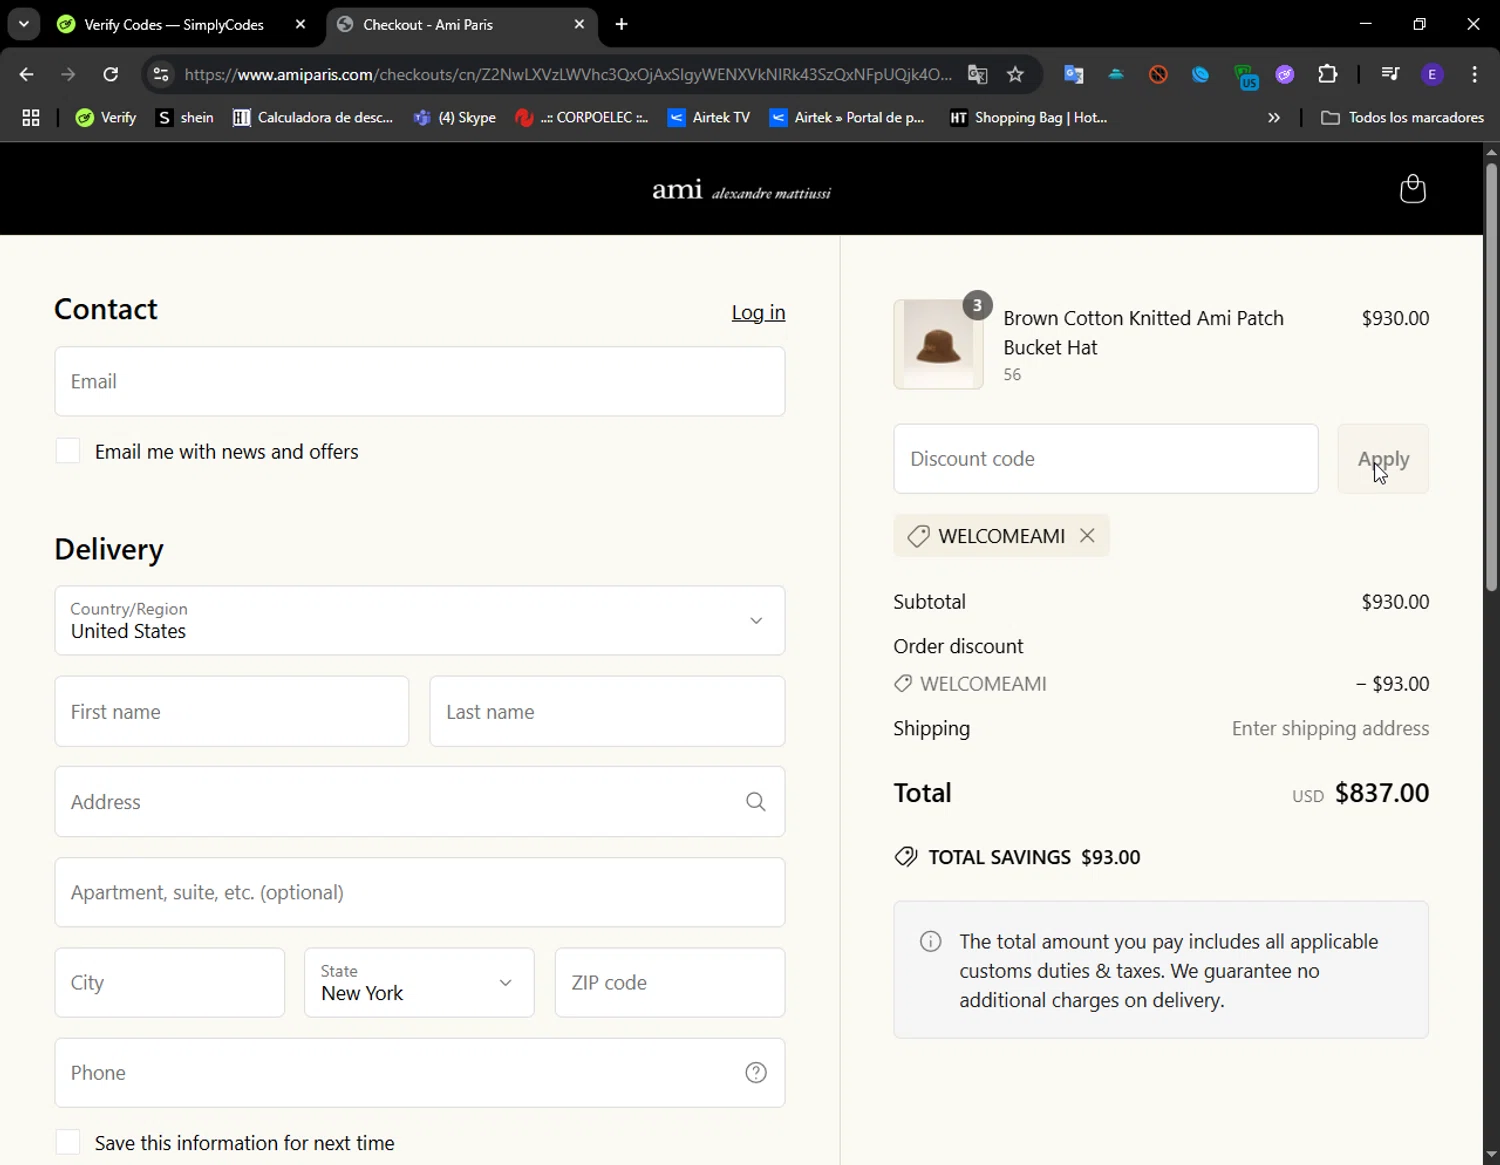Image resolution: width=1500 pixels, height=1165 pixels.
Task: Click the browser address bar URL
Action: (568, 74)
